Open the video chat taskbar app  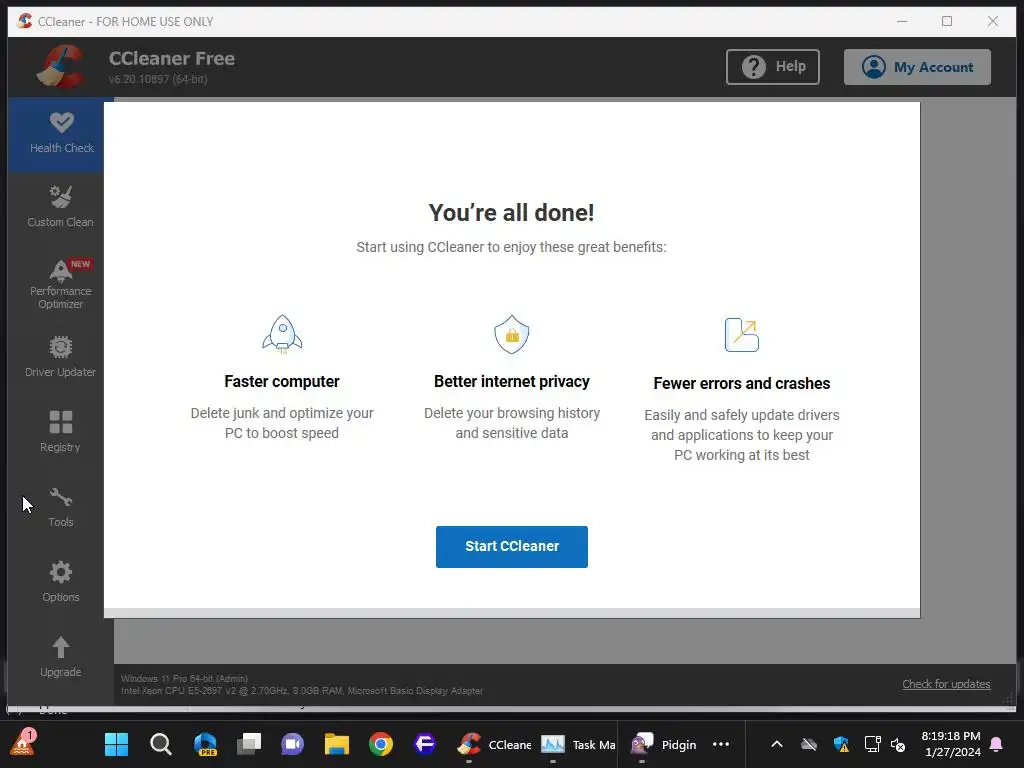(x=293, y=744)
